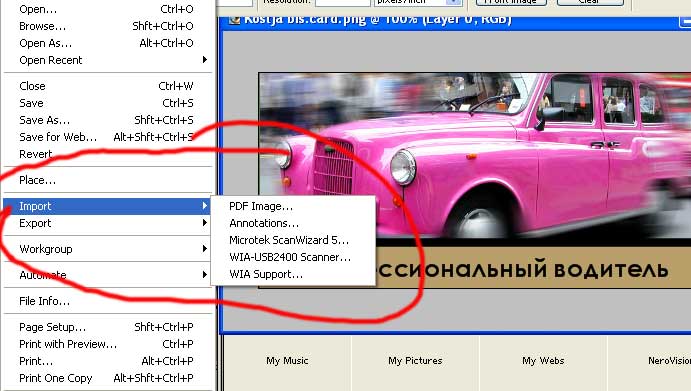Expand the Open Recent submenu
The image size is (691, 391).
tap(108, 60)
